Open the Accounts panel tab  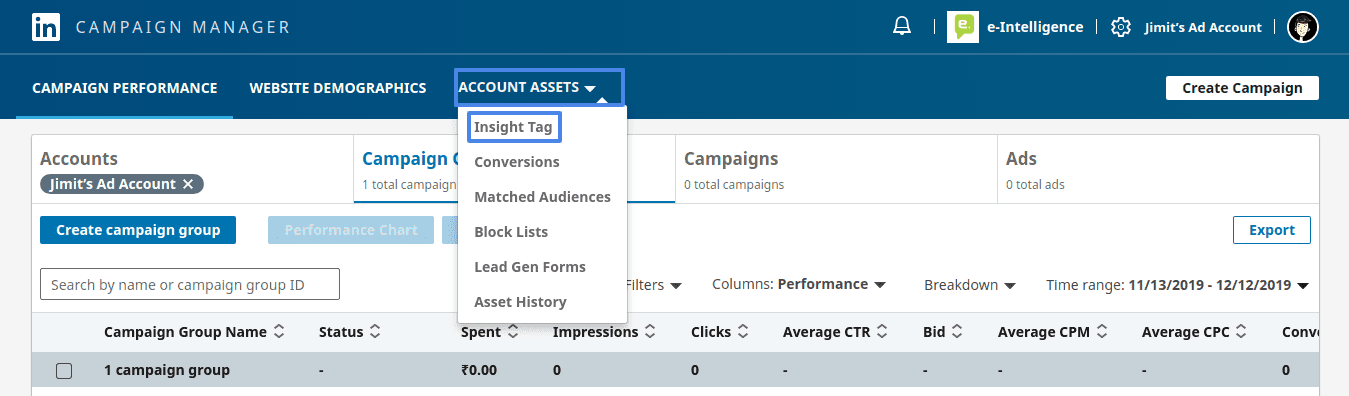(193, 170)
